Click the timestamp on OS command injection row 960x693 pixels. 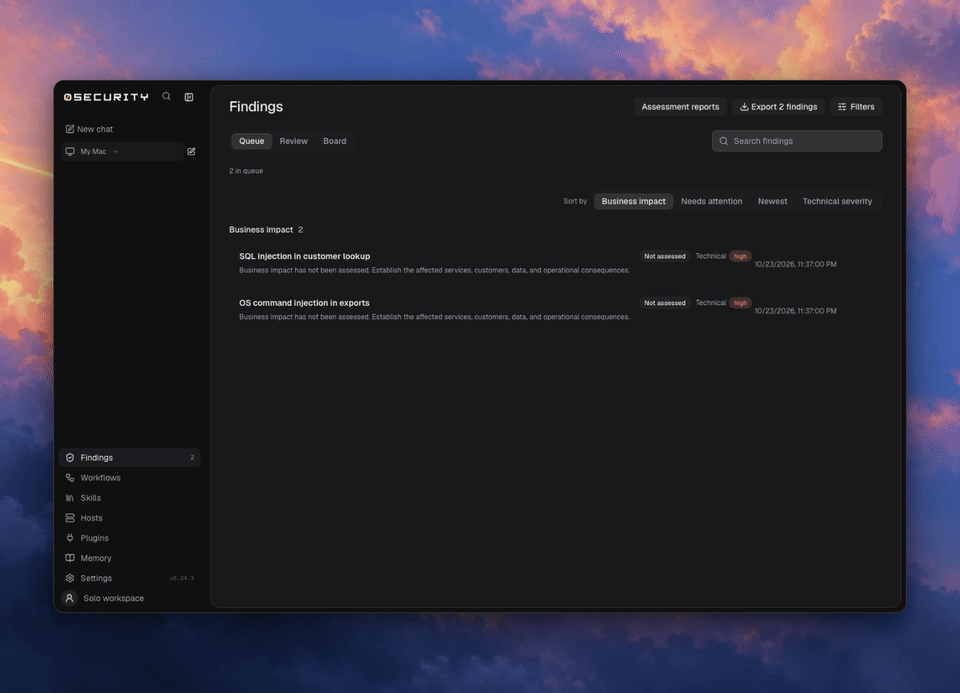tap(795, 311)
